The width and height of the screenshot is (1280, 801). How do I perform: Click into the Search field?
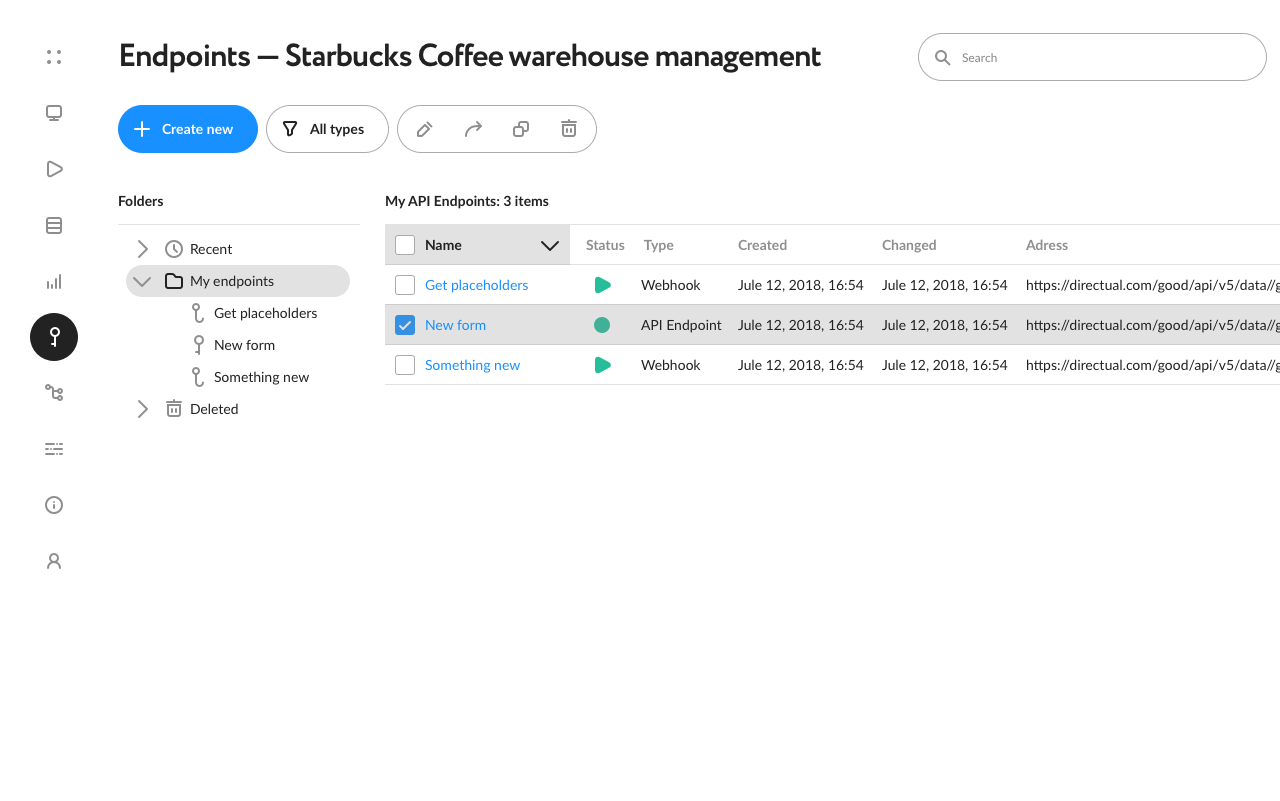pyautogui.click(x=1092, y=57)
